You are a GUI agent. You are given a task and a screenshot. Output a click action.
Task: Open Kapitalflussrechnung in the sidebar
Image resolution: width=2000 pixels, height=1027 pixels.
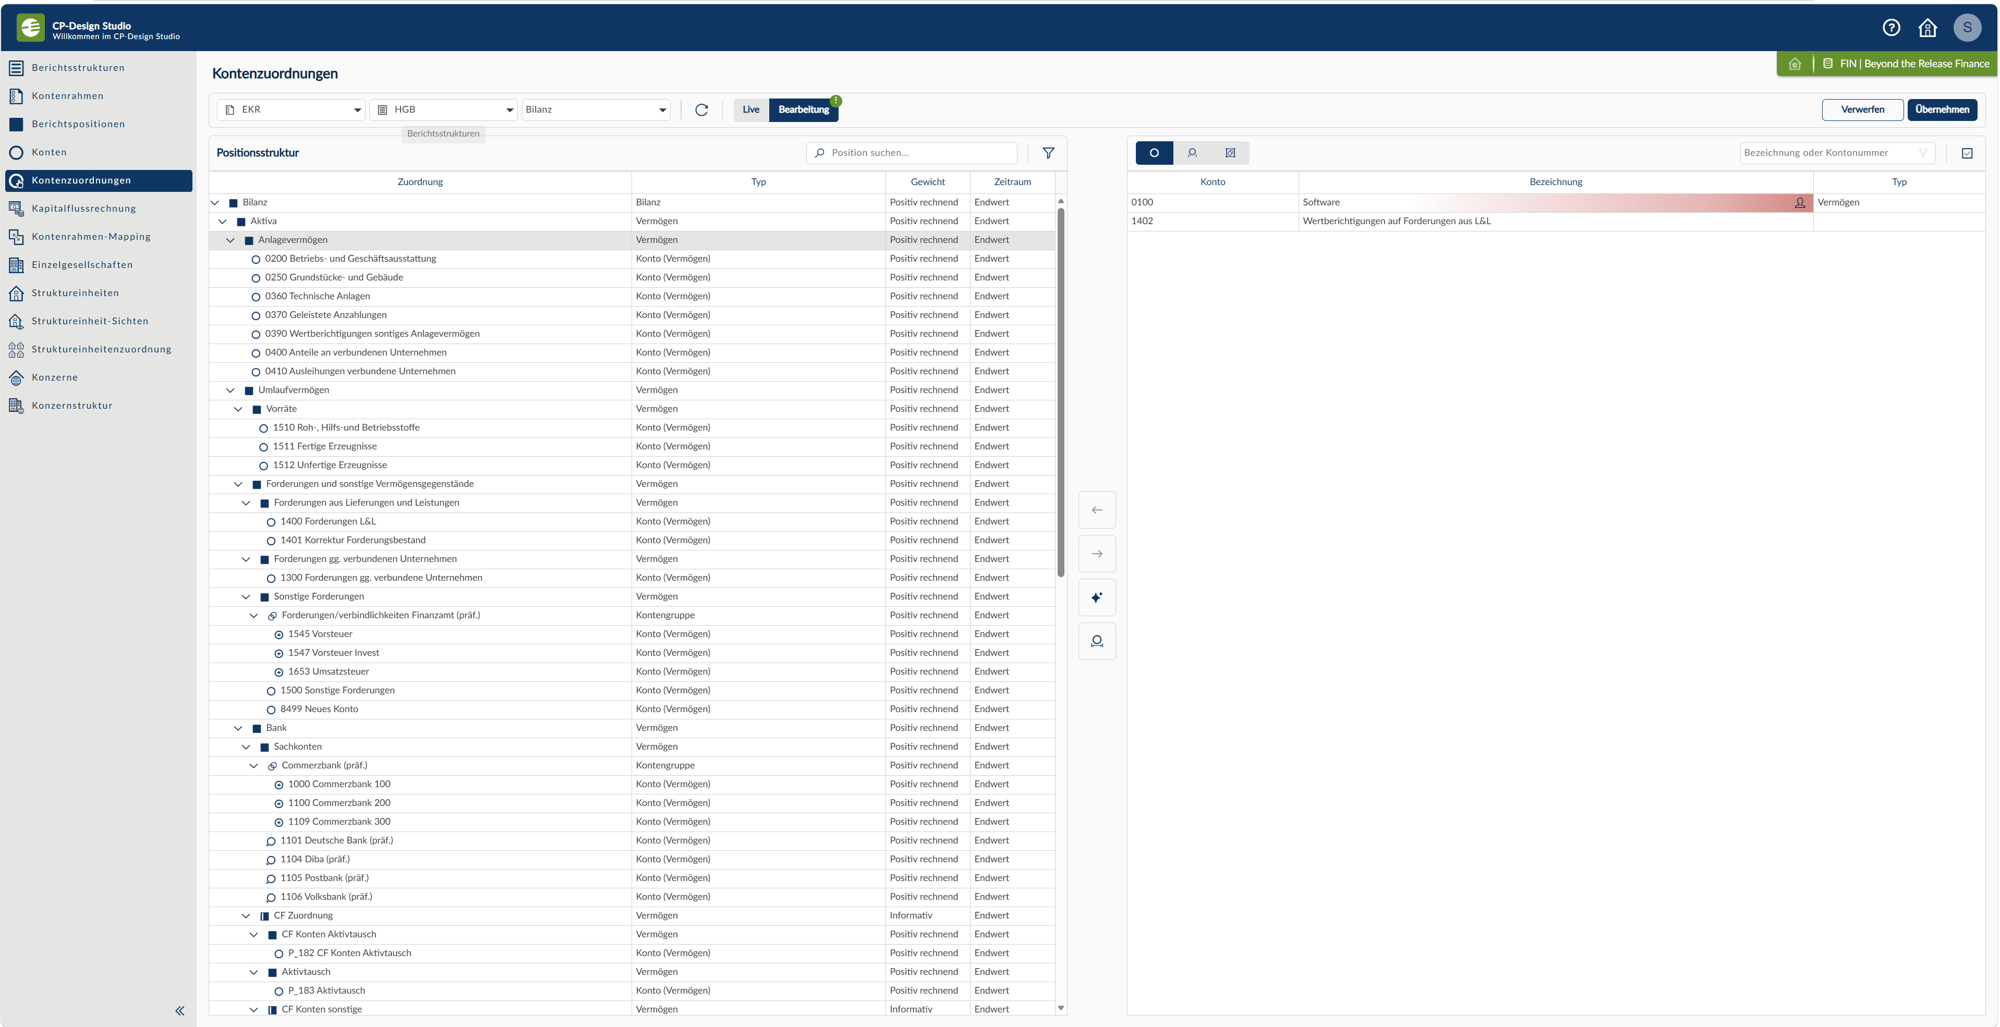coord(84,209)
